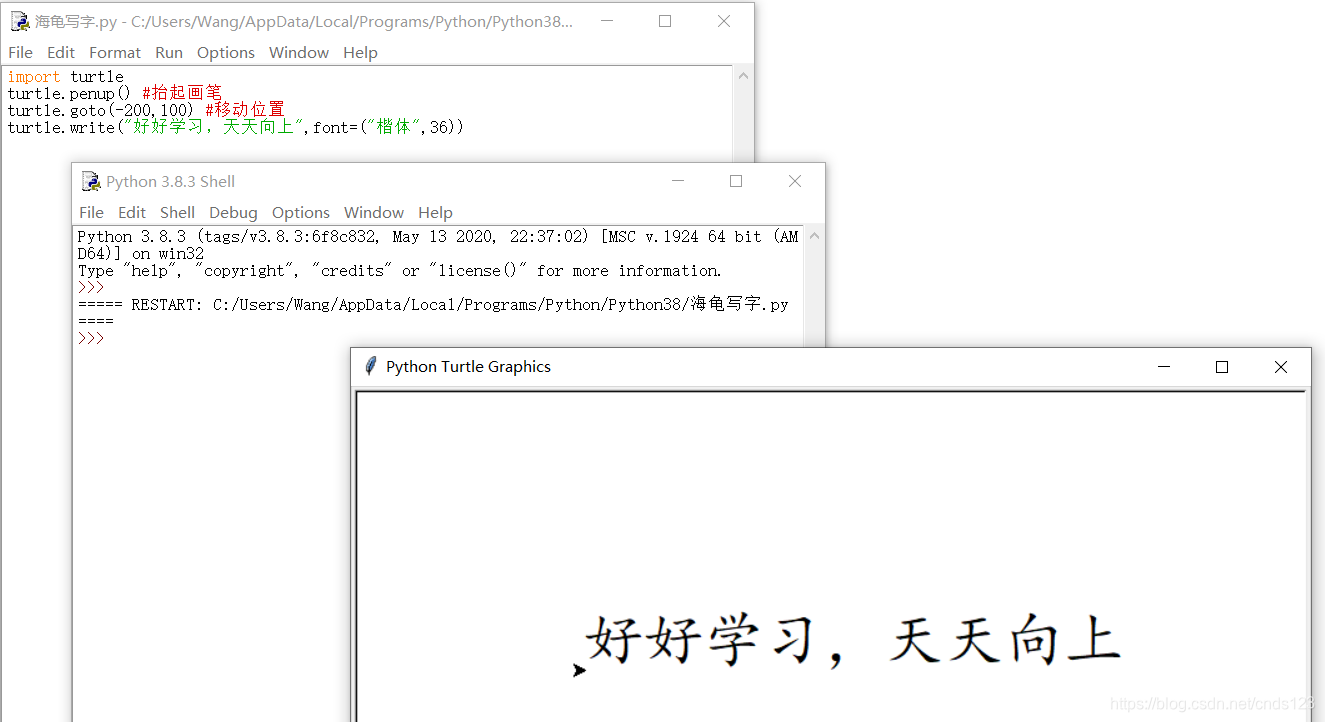
Task: Click the Python icon on the Shell title bar
Action: (x=91, y=181)
